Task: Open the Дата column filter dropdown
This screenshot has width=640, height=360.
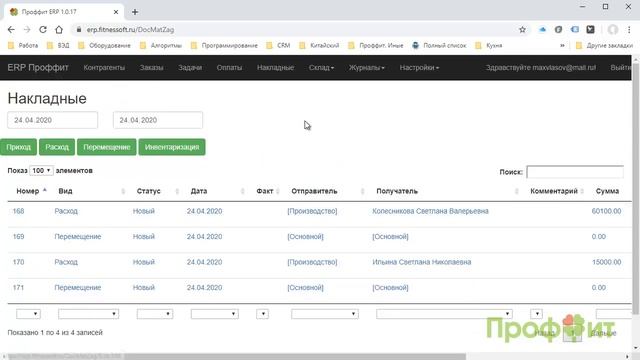Action: coord(214,314)
